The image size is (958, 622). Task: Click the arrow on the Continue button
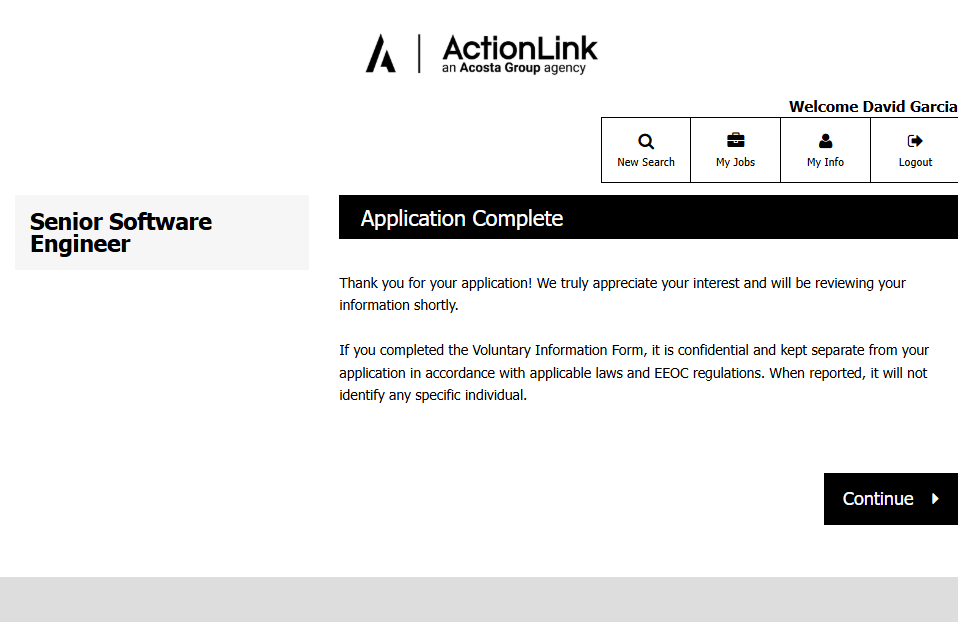click(935, 499)
